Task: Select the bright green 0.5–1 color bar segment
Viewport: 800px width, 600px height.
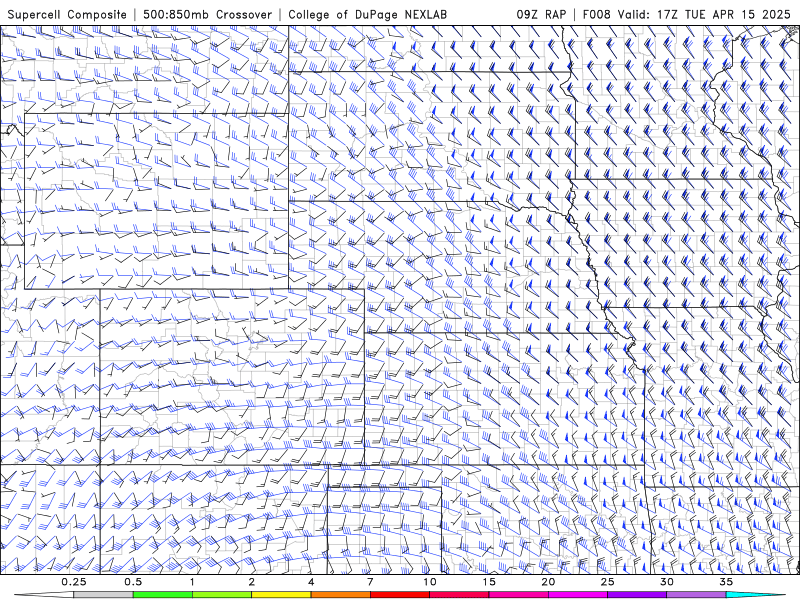Action: click(162, 595)
